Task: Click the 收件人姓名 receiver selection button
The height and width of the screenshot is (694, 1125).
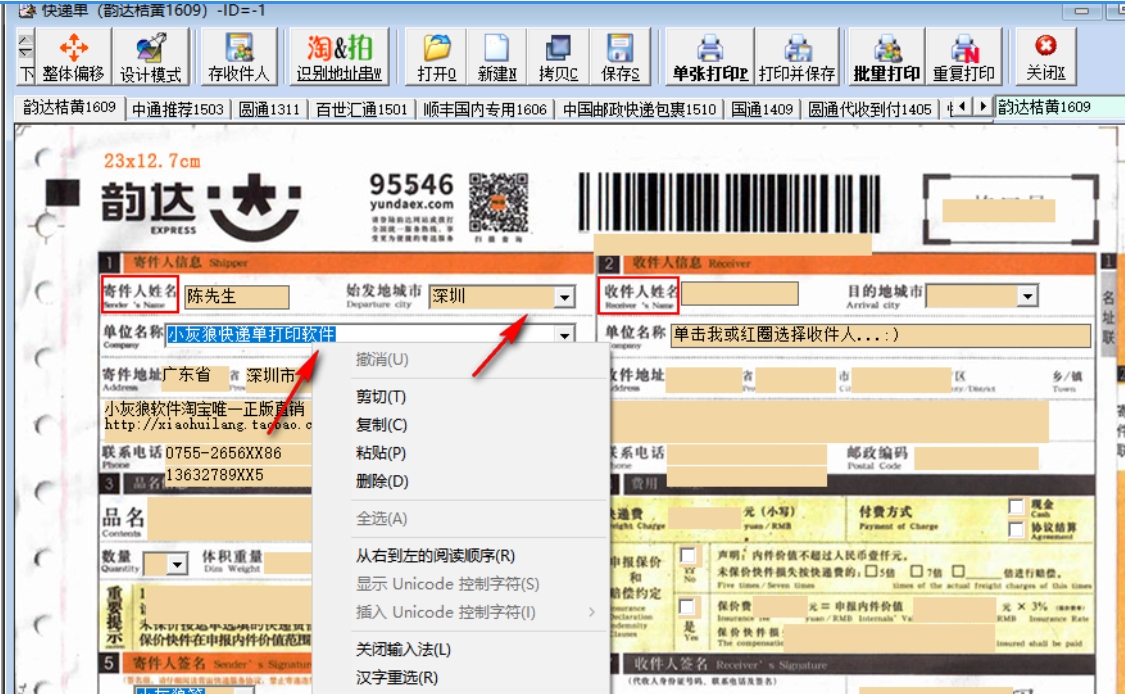Action: click(638, 294)
